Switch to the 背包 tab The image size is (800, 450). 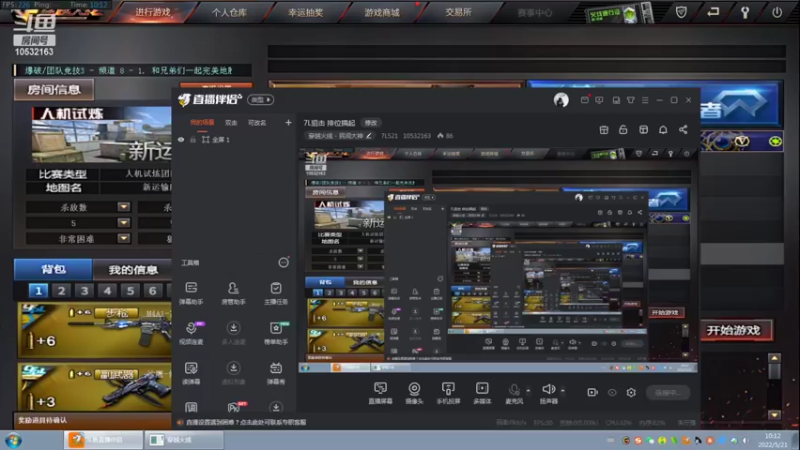click(53, 269)
